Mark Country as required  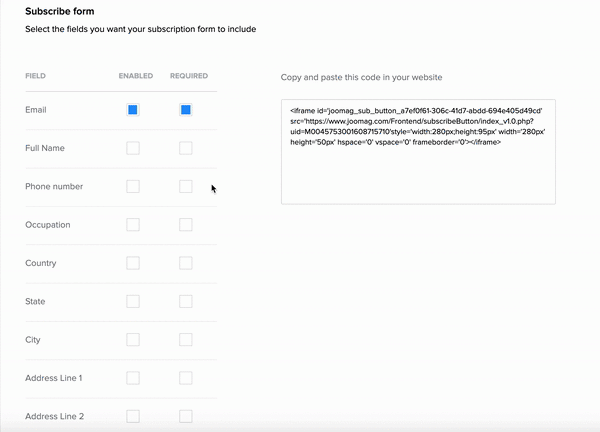pyautogui.click(x=186, y=263)
